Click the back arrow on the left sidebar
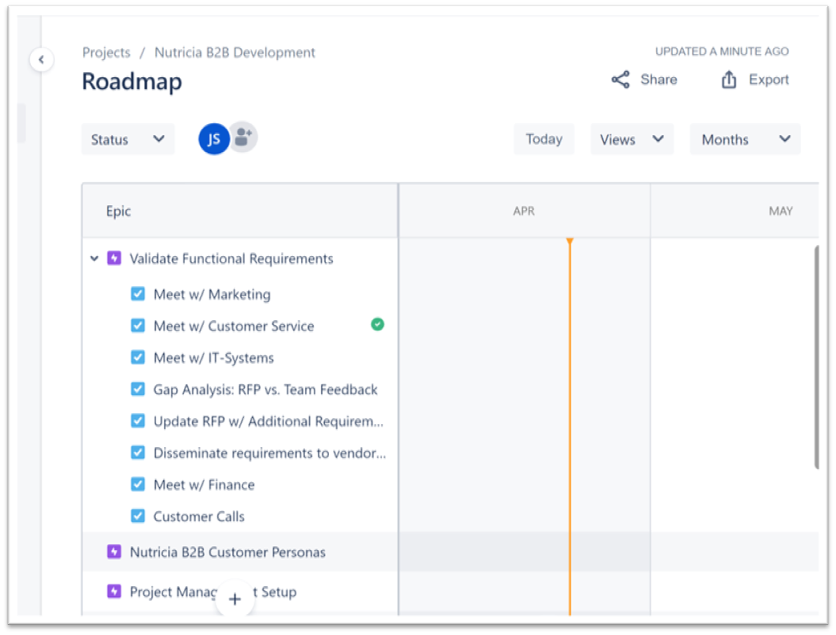Viewport: 836px width, 635px height. tap(41, 60)
